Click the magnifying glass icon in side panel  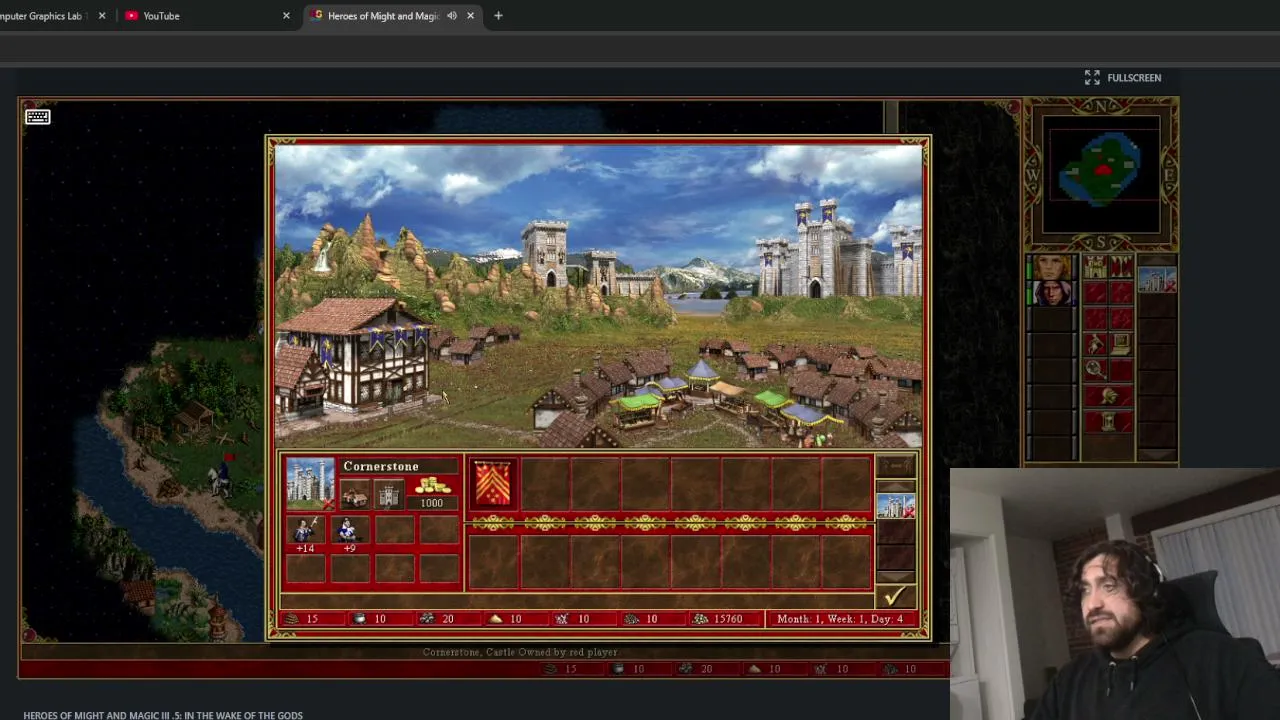point(1095,370)
